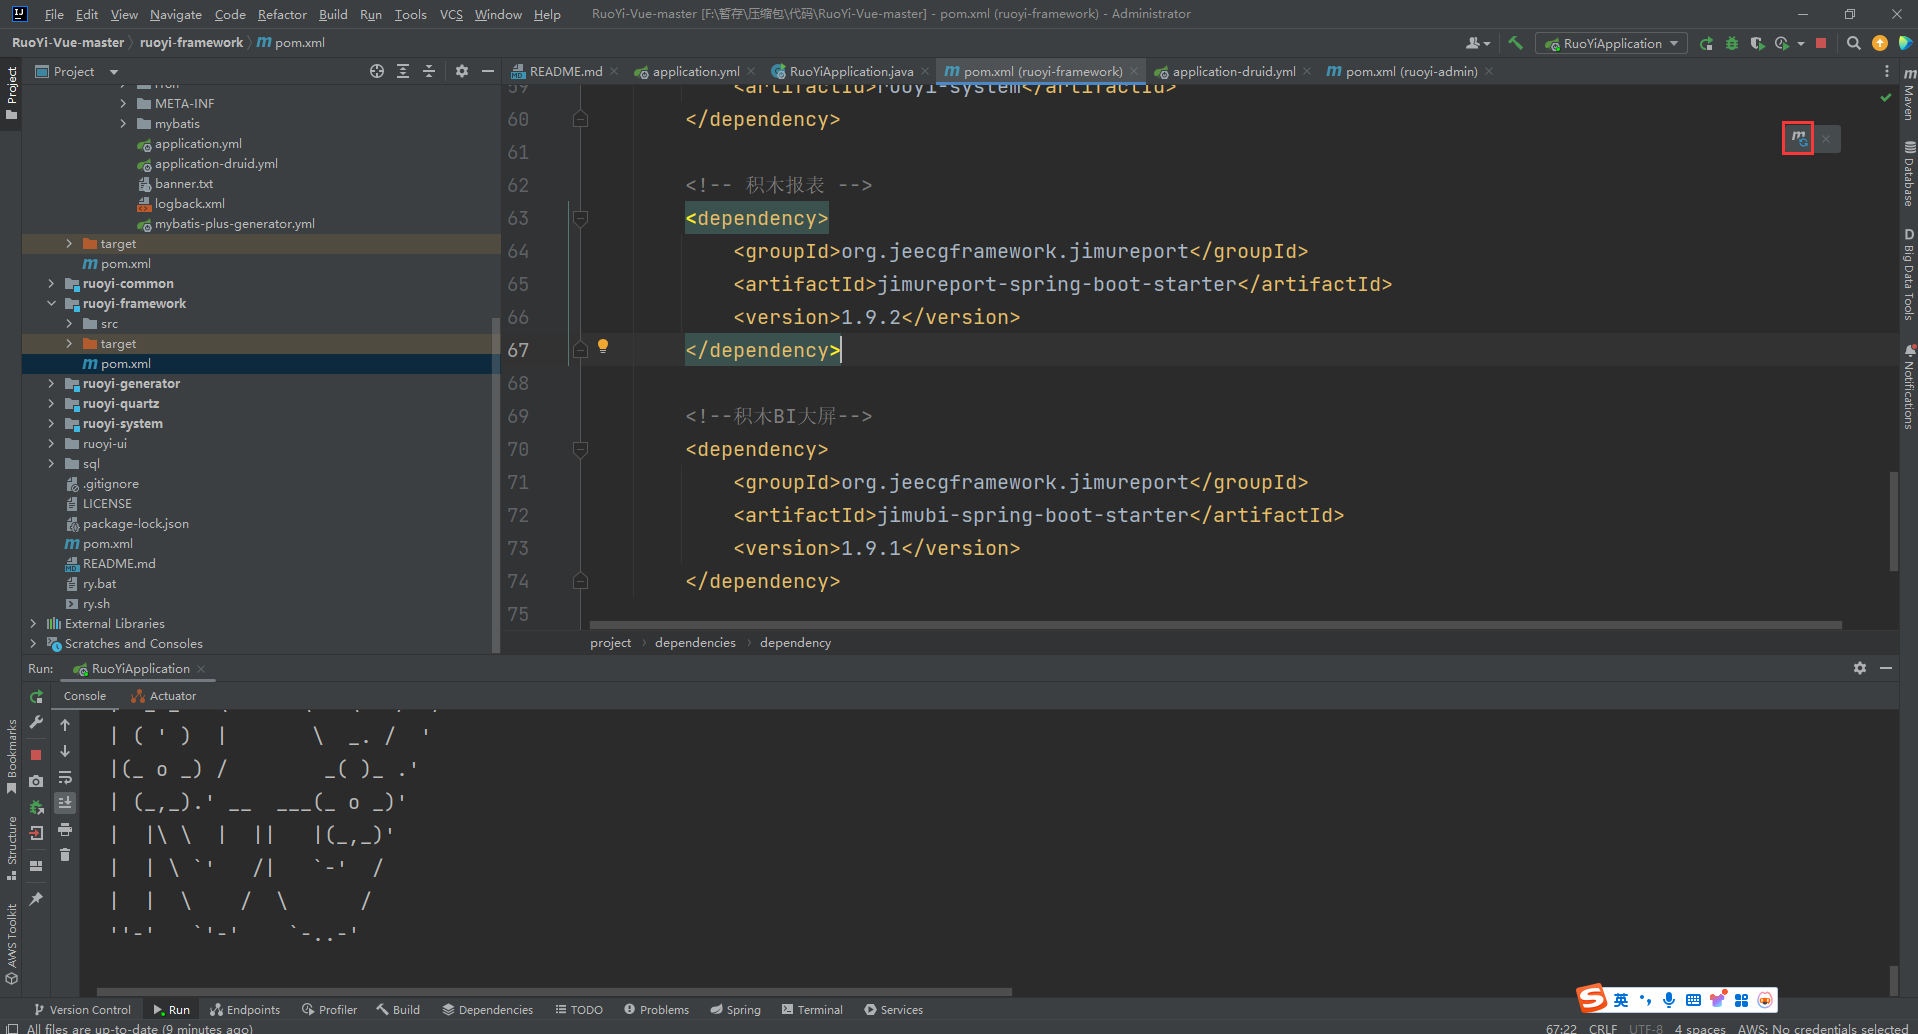The image size is (1918, 1034).
Task: Click 'dependencies' breadcrumb
Action: point(695,643)
